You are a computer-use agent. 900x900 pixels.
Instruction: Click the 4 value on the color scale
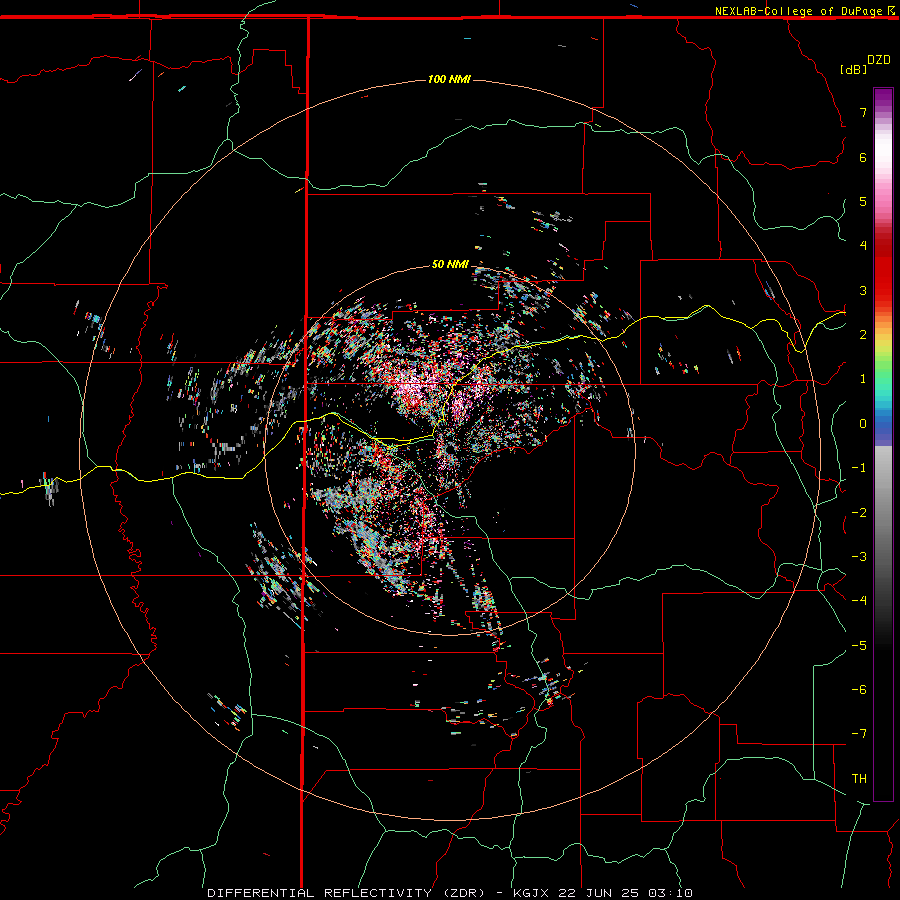(x=863, y=246)
